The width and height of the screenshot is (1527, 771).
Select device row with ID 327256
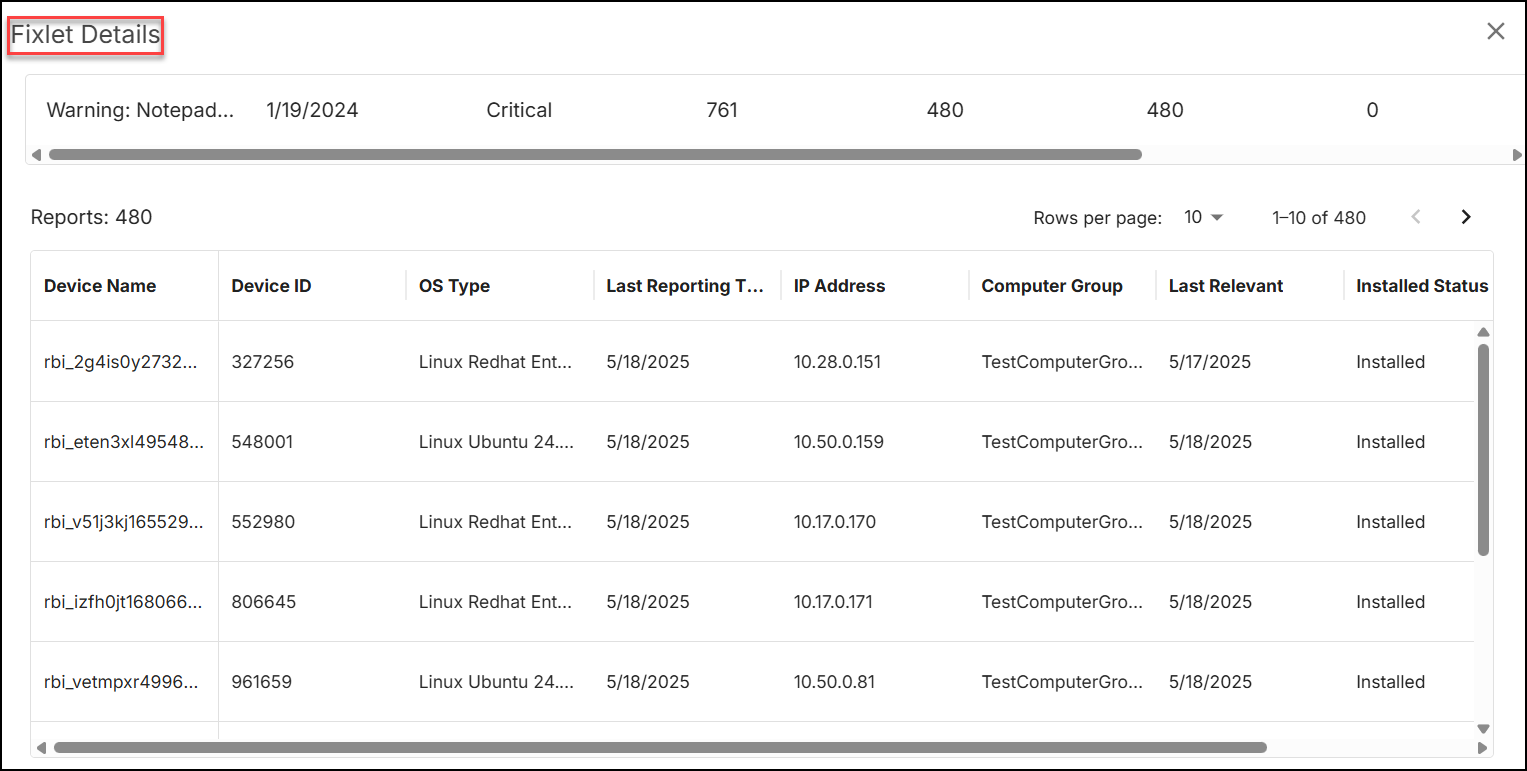click(x=262, y=362)
